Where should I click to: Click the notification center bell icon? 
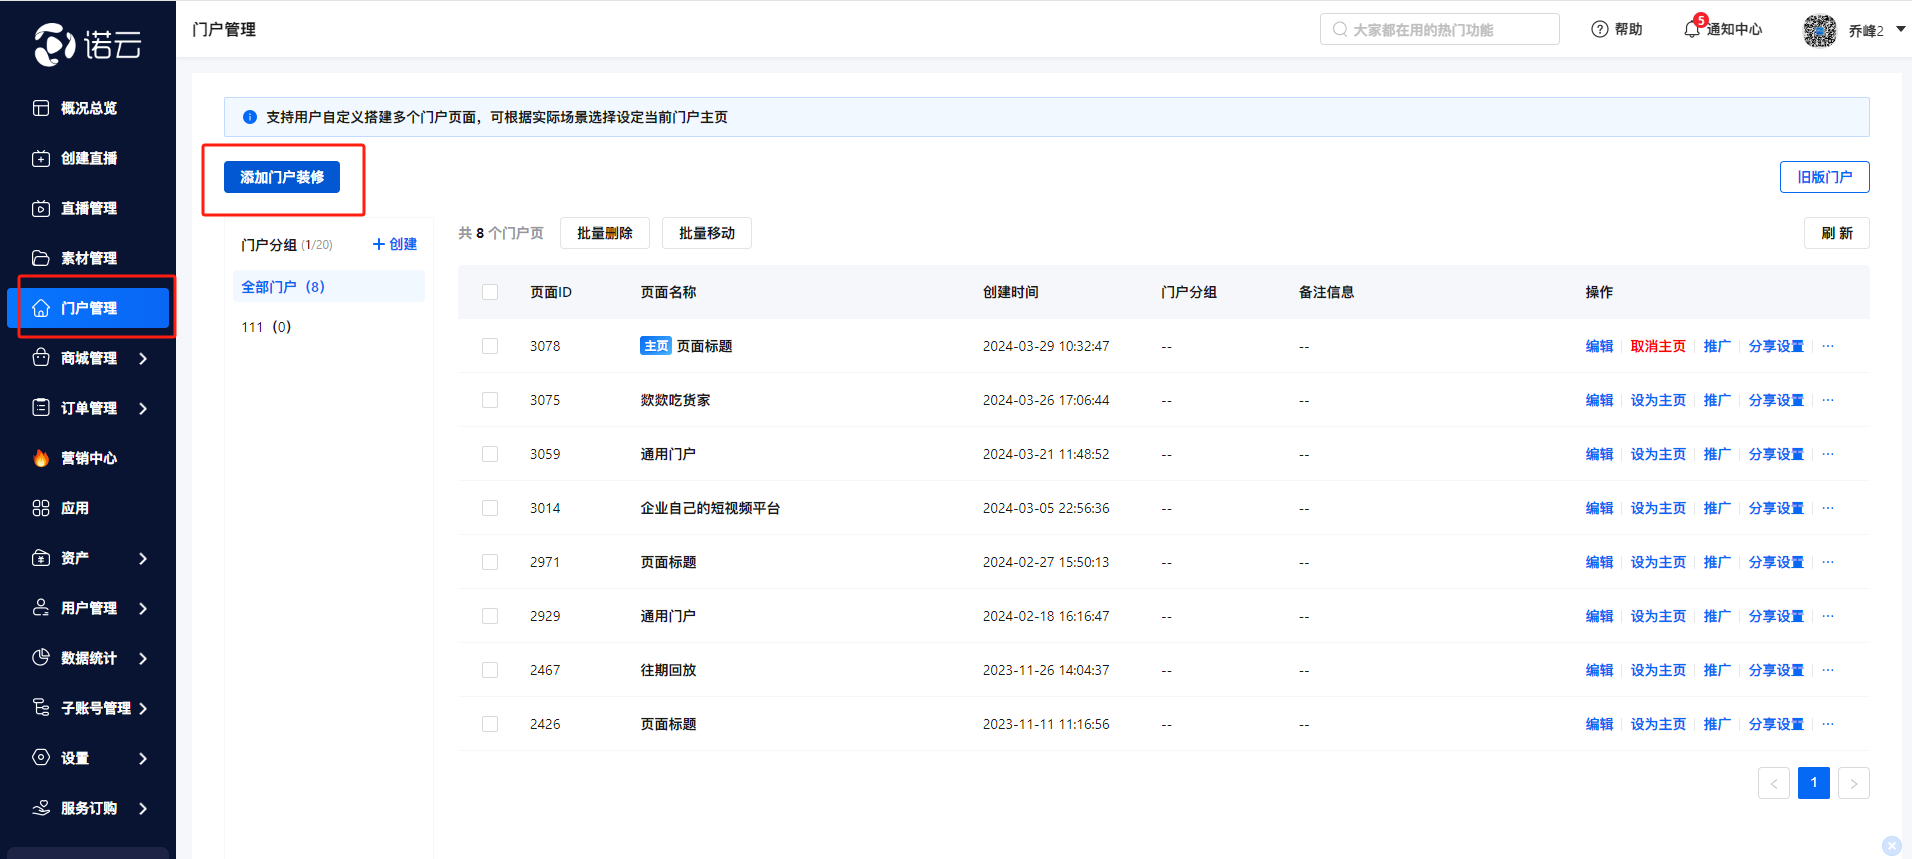pos(1692,29)
